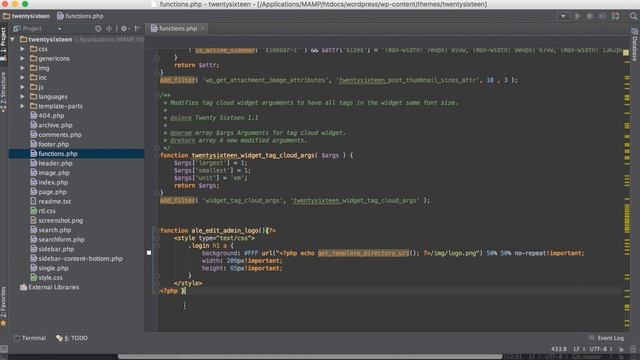Click the Hector inspector icon in status bar
Screen dimensions: 640x360
point(632,349)
